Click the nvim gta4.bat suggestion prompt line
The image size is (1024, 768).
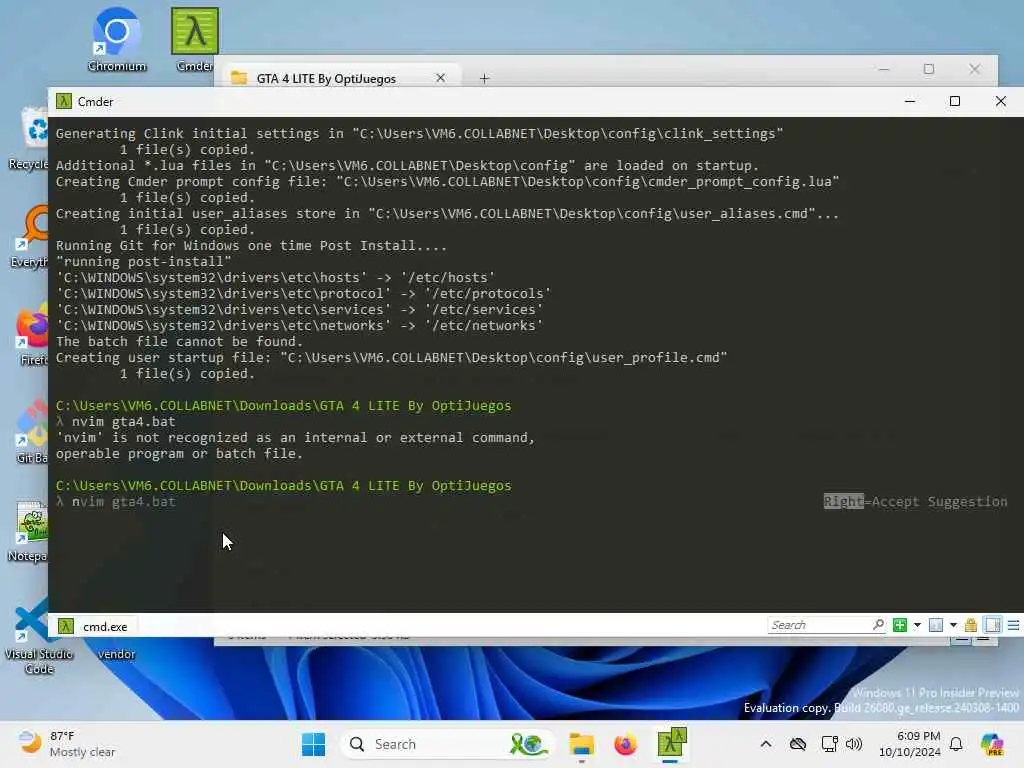click(116, 502)
